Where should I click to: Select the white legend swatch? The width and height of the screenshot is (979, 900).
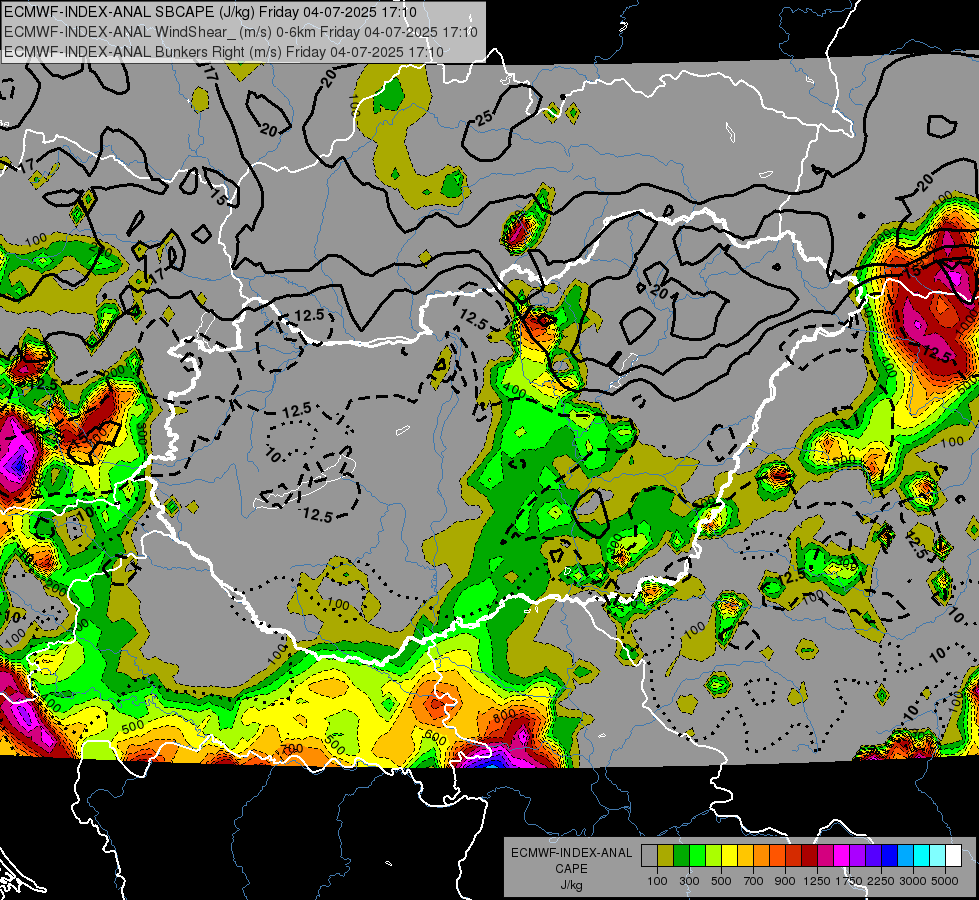click(954, 855)
